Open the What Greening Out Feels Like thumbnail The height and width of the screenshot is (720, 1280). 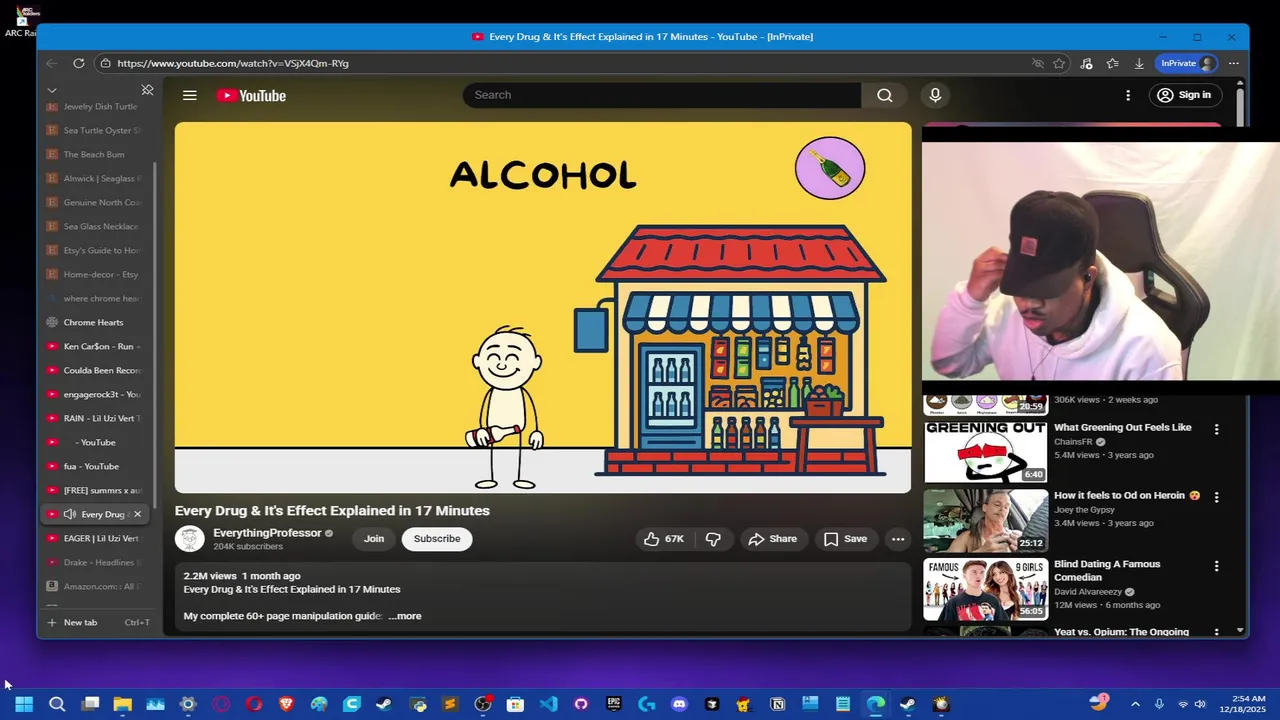[x=985, y=452]
